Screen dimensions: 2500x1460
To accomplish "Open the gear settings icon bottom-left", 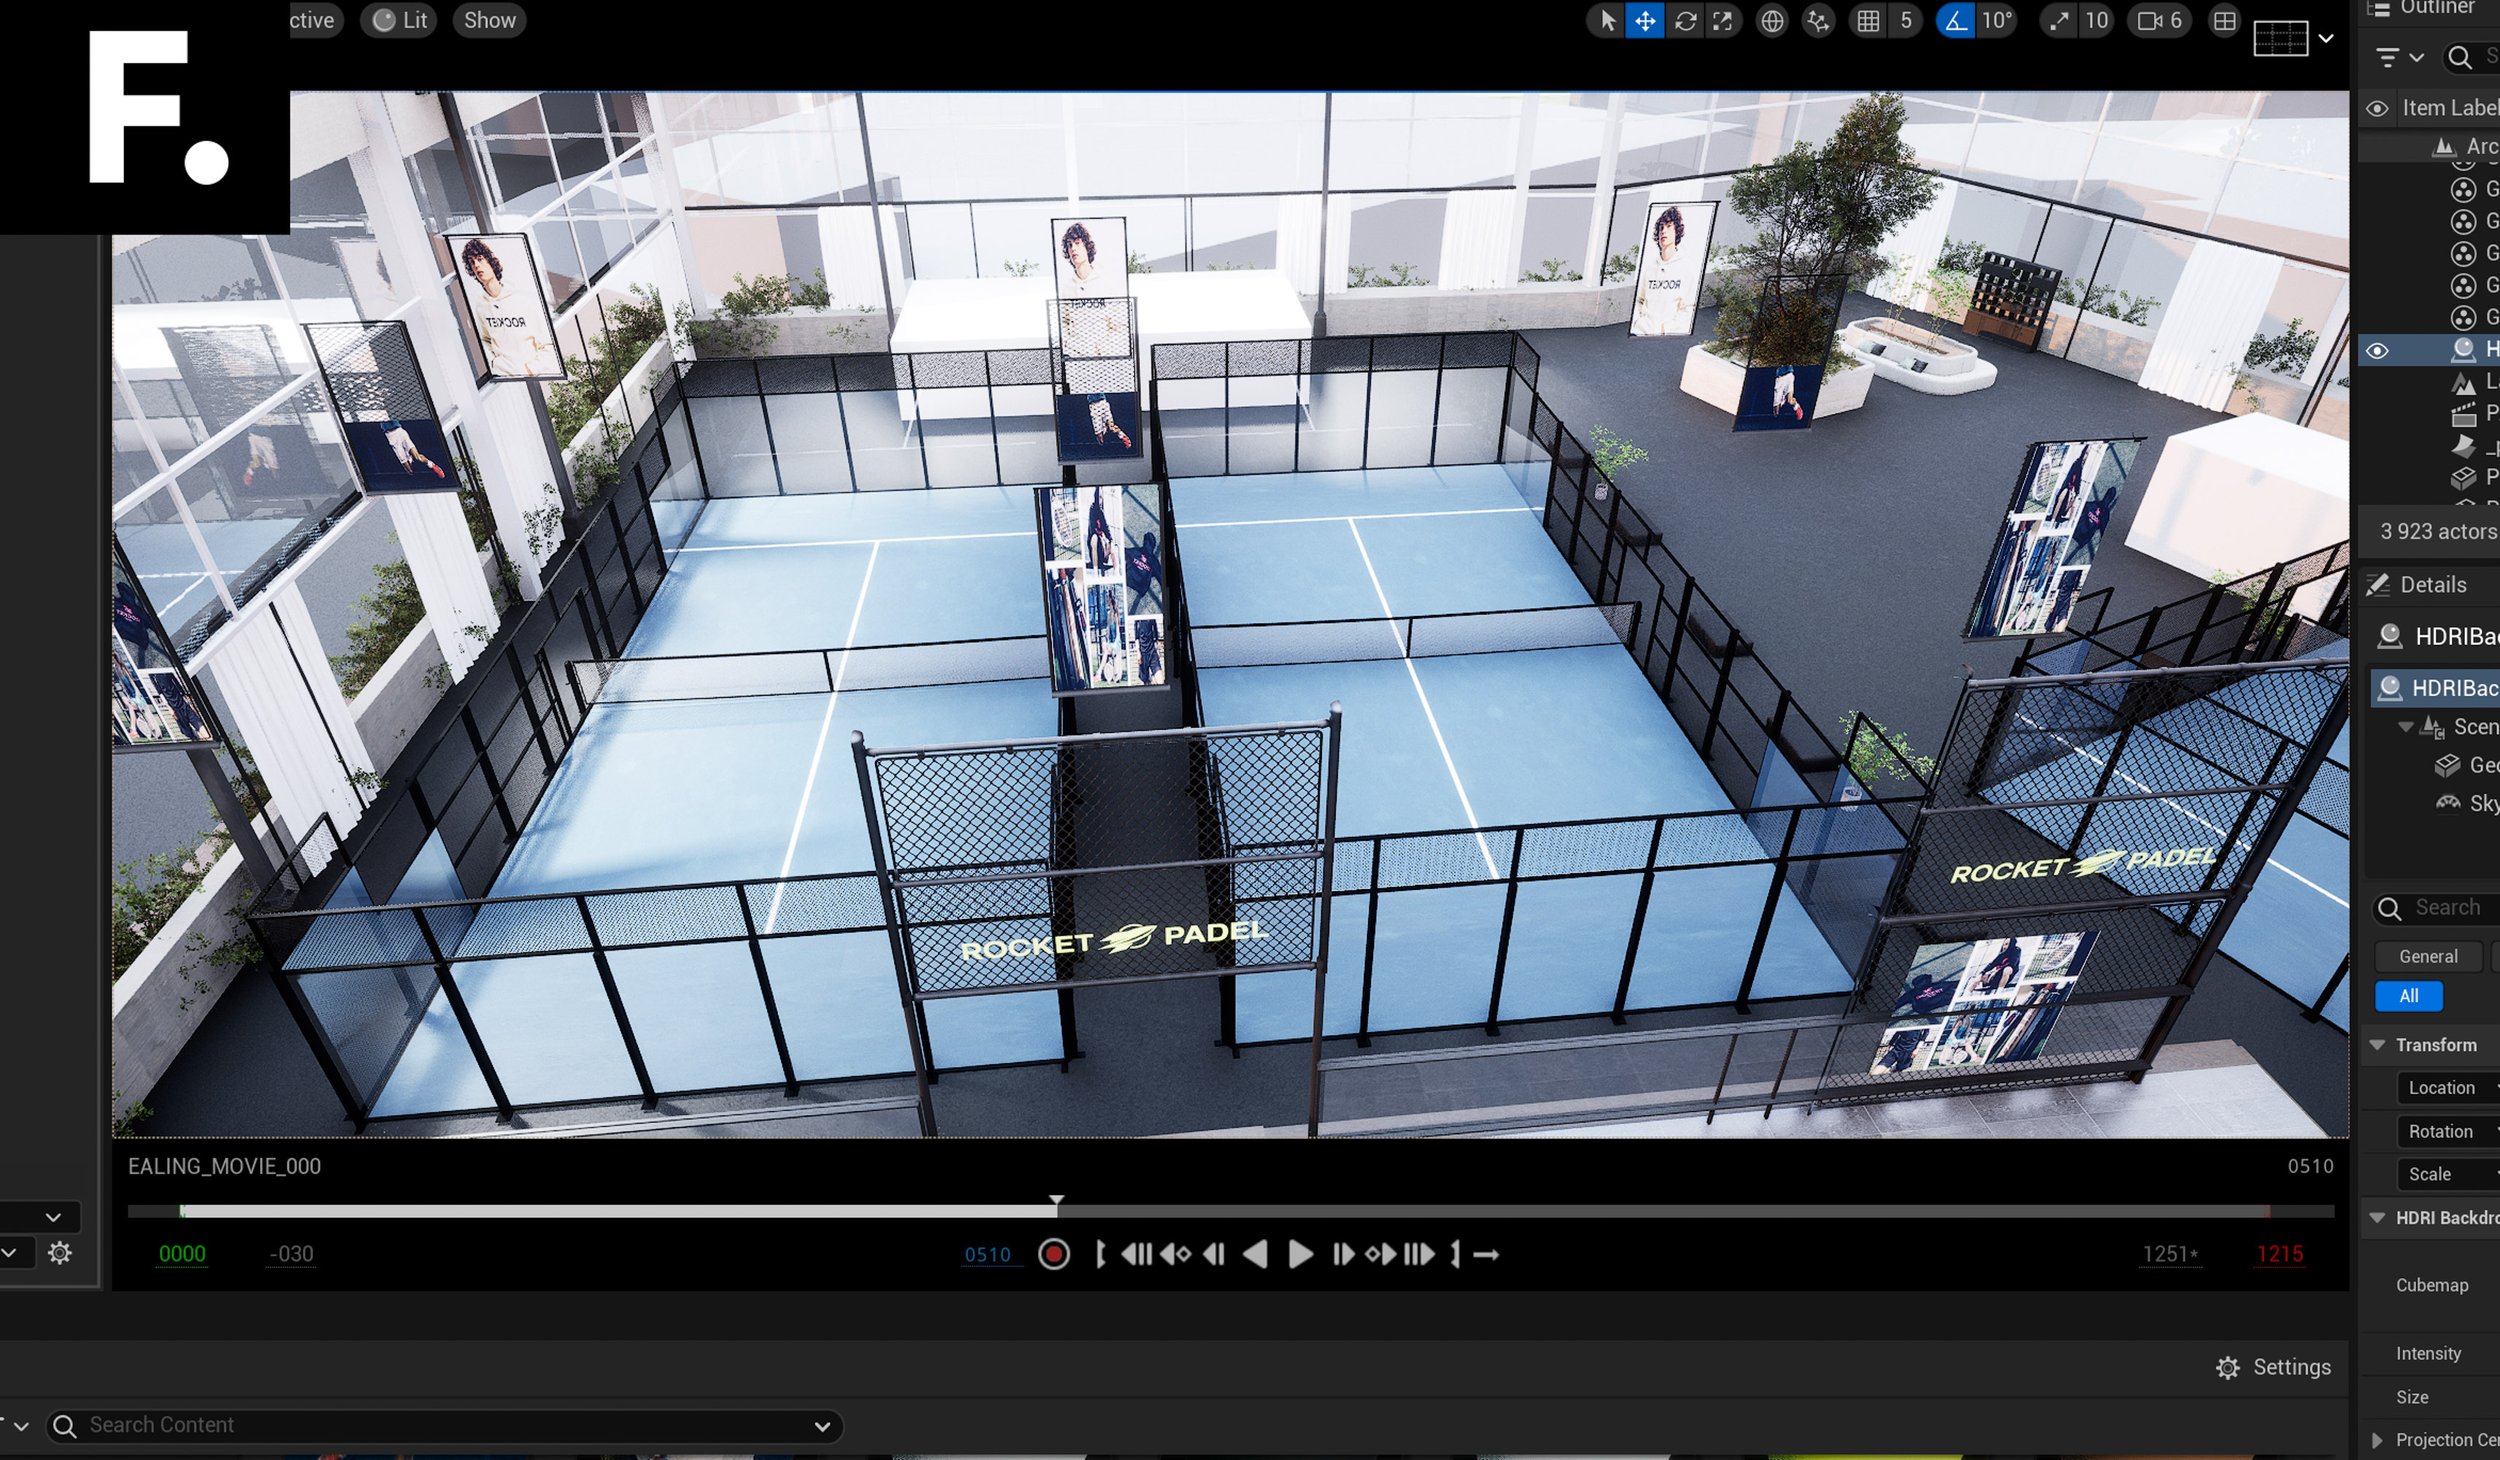I will pyautogui.click(x=60, y=1253).
